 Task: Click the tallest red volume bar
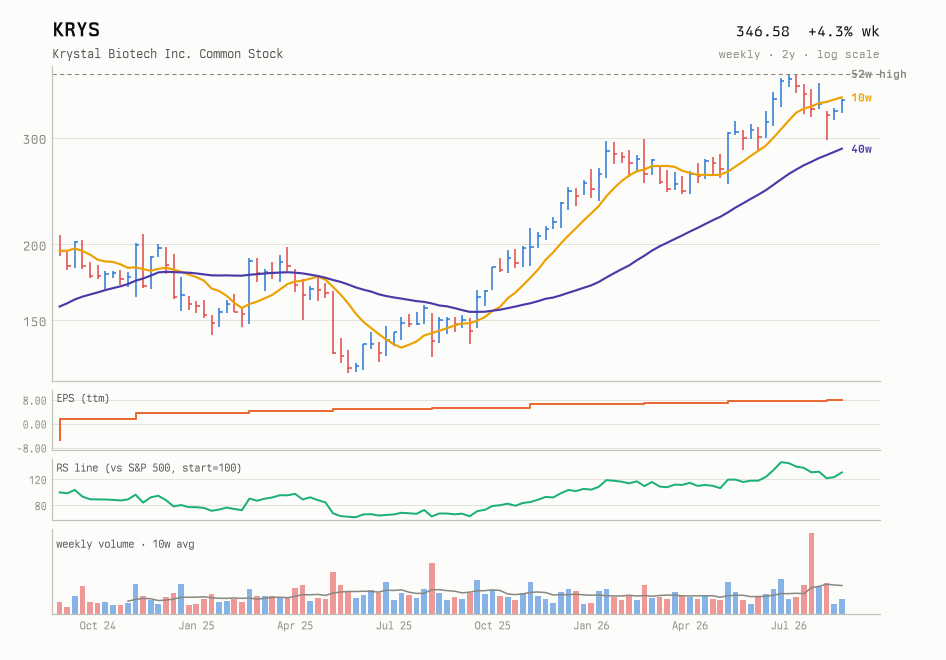[x=811, y=574]
